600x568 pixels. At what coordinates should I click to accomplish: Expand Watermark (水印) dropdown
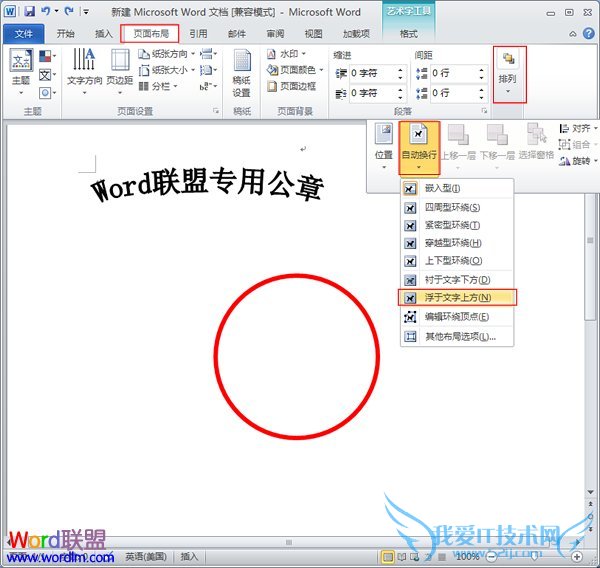[304, 54]
